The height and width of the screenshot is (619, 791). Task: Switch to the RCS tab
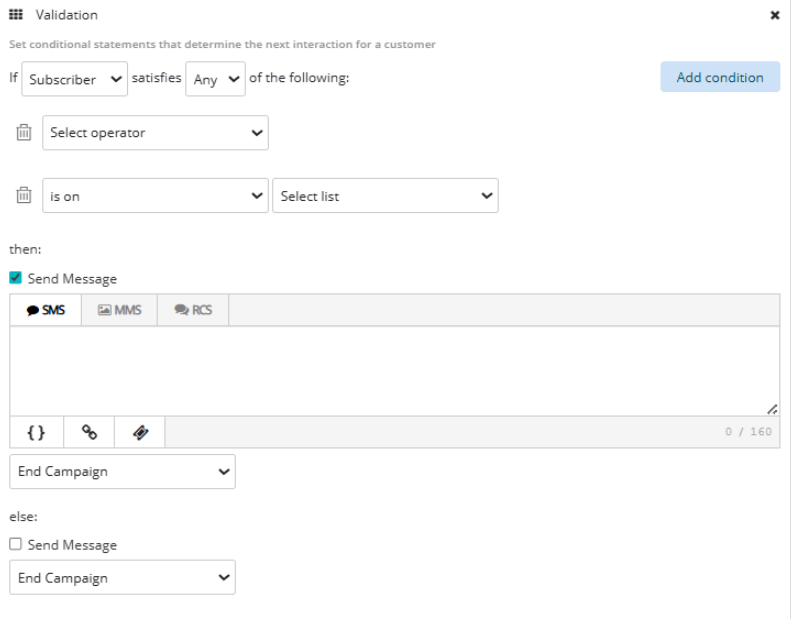(193, 310)
